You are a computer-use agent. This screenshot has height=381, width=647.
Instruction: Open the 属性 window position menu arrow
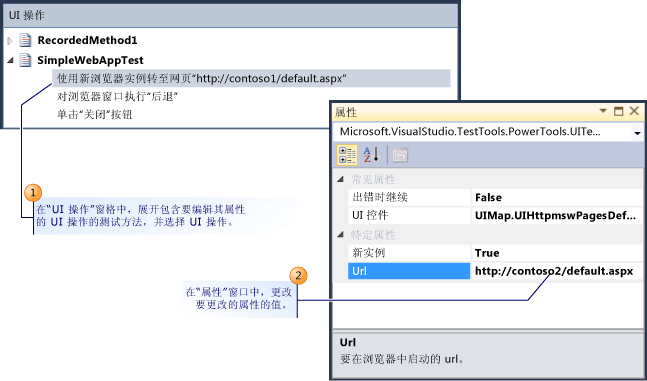coord(603,111)
